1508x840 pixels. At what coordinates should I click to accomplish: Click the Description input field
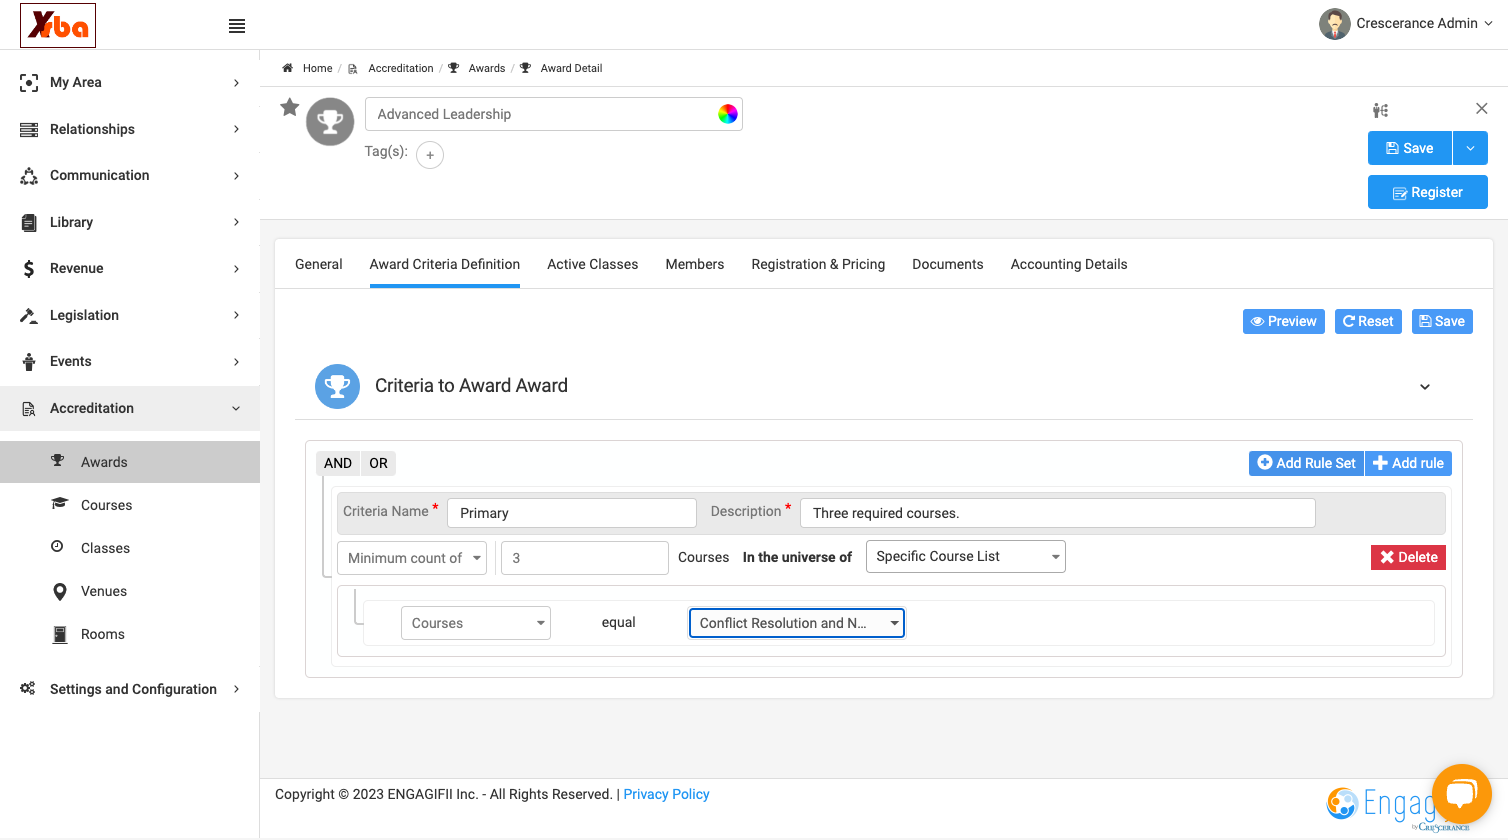pyautogui.click(x=1058, y=513)
